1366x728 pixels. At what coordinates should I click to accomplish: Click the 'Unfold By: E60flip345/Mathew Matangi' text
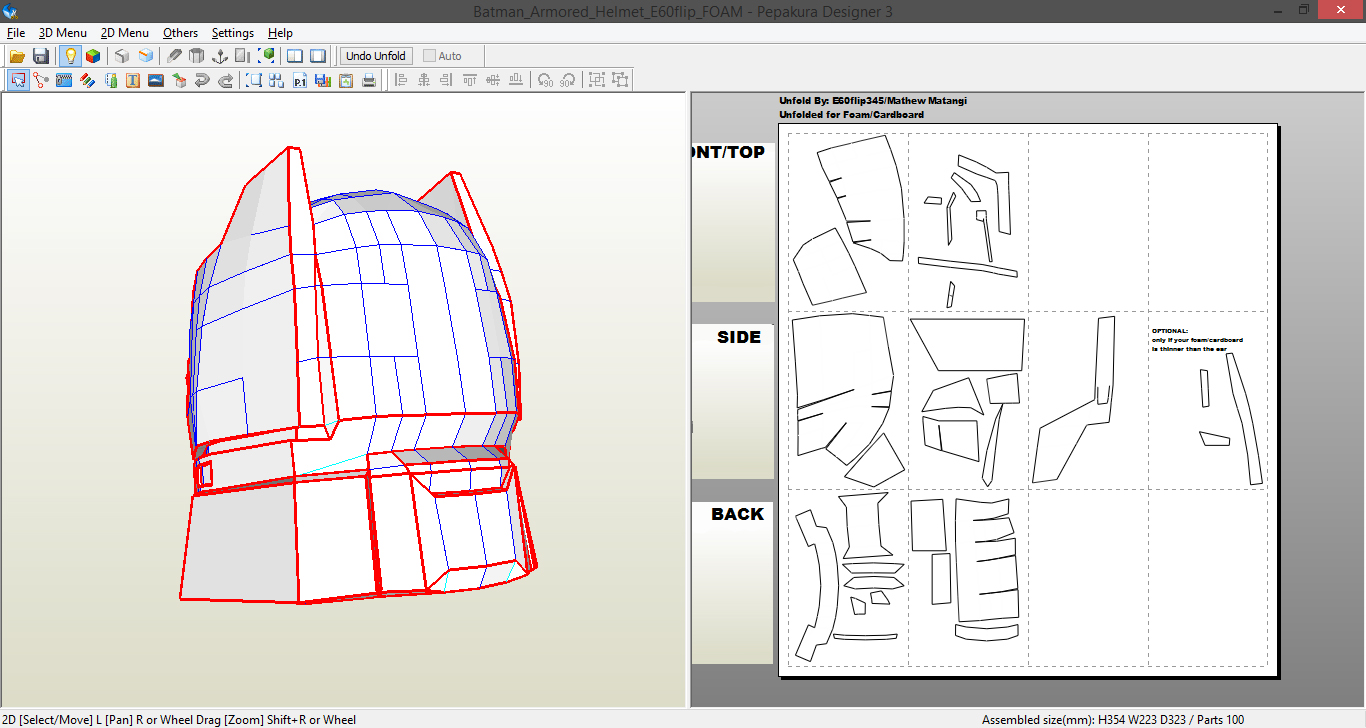(x=873, y=100)
